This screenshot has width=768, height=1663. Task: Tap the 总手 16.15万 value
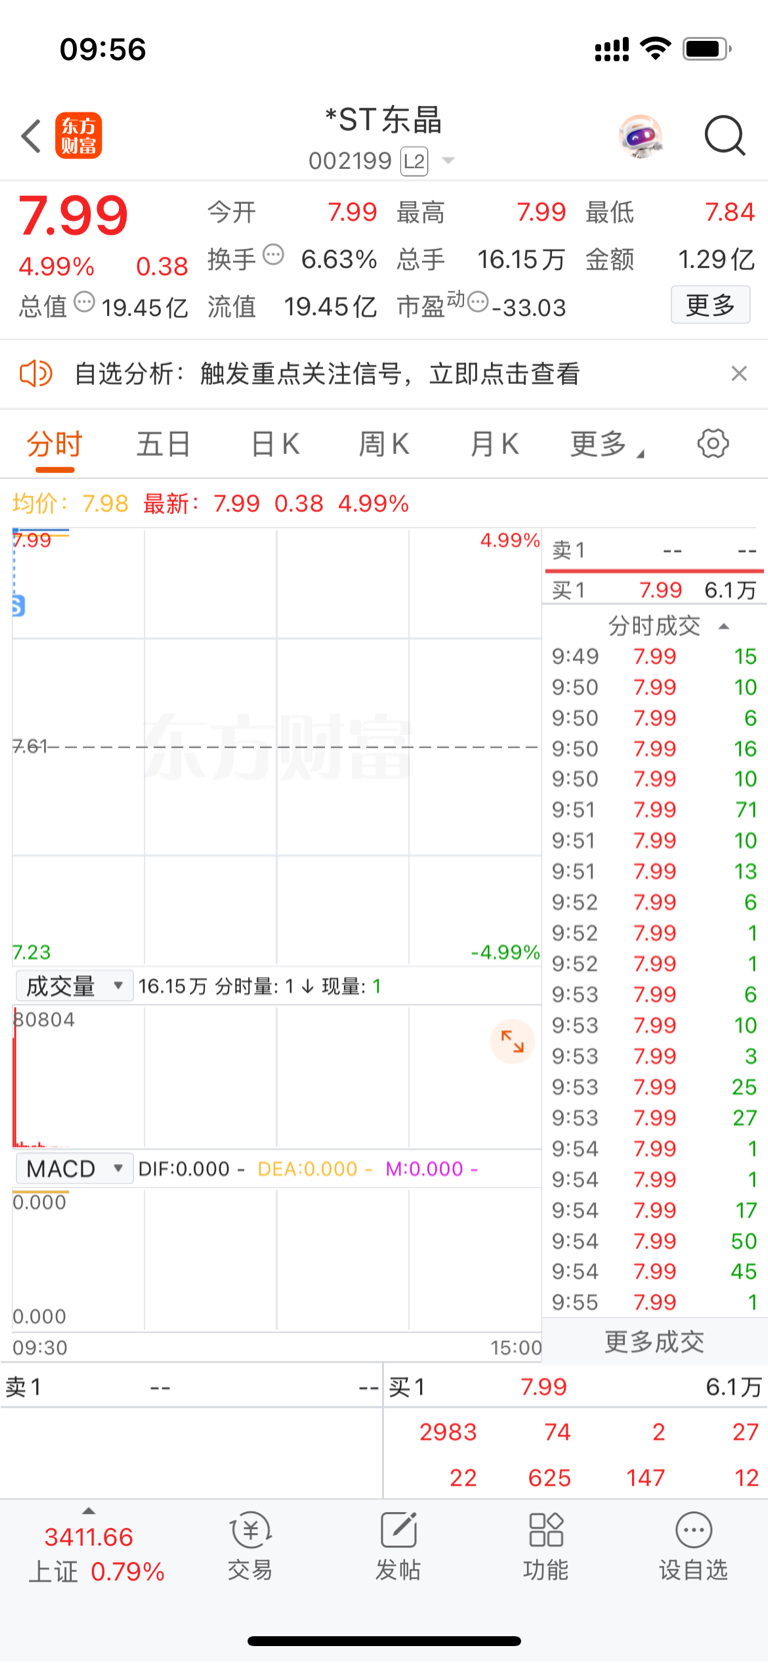520,259
